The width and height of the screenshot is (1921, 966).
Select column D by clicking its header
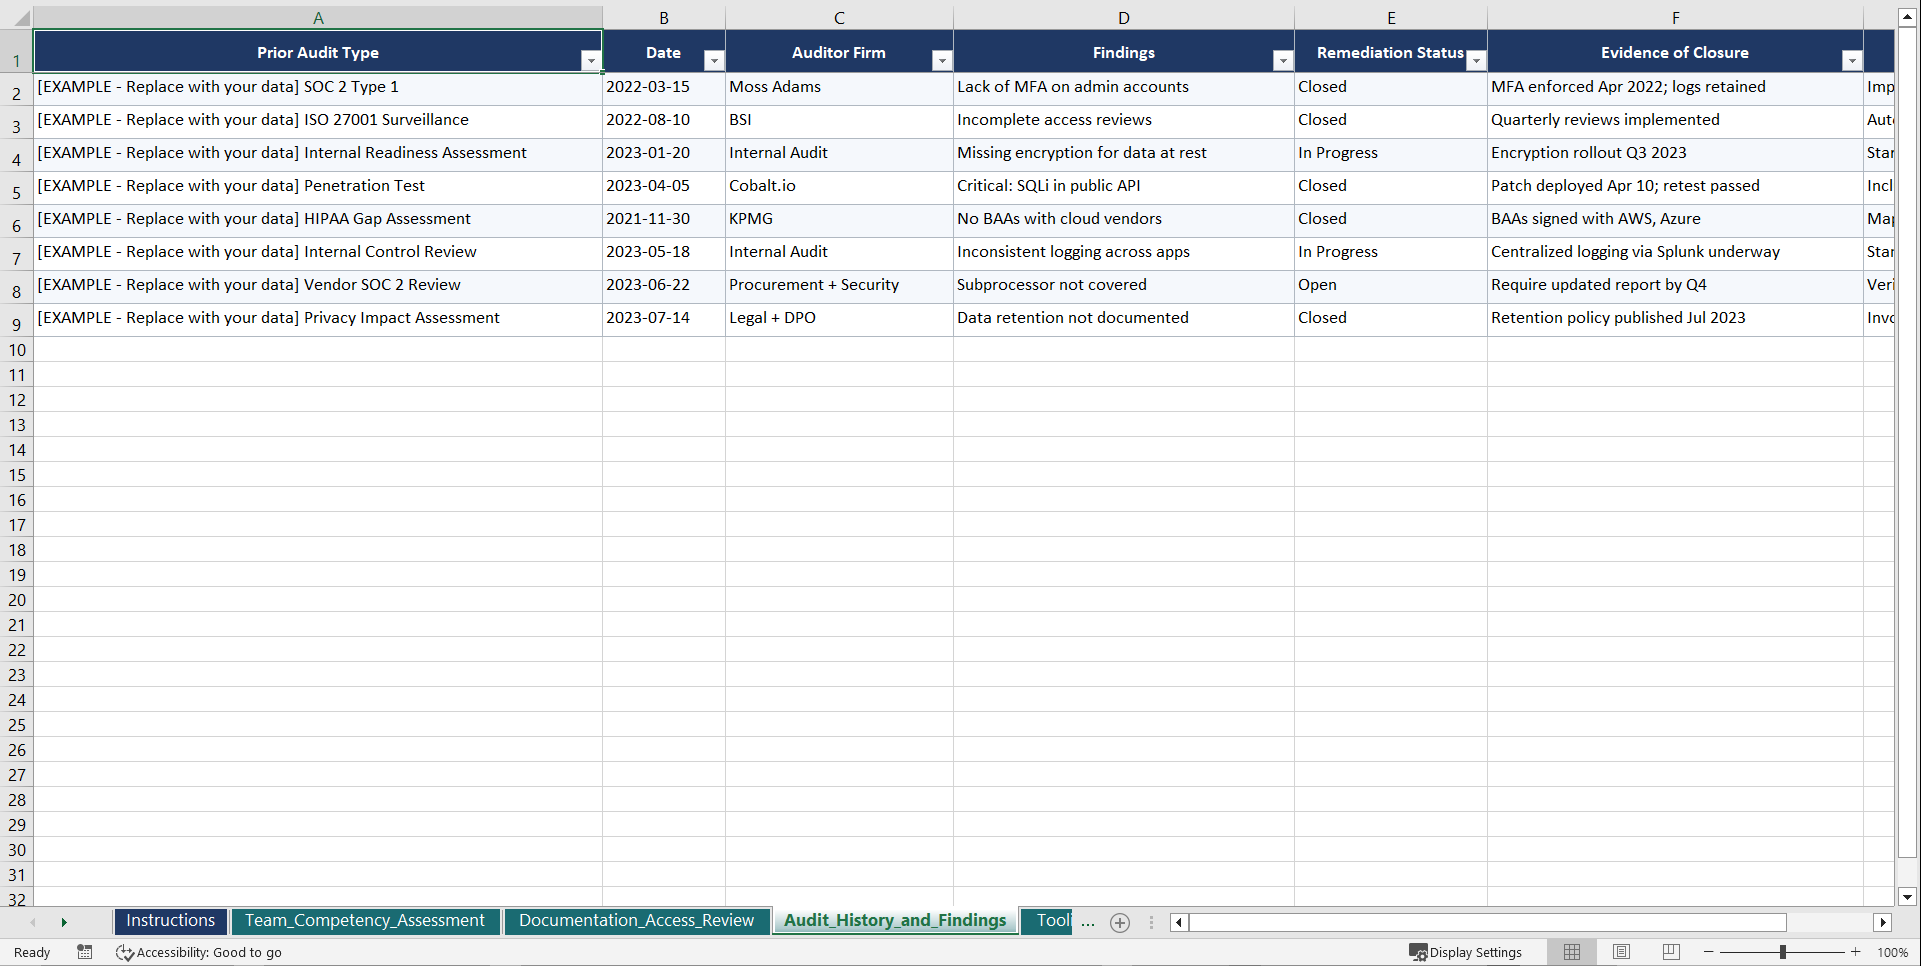1123,17
